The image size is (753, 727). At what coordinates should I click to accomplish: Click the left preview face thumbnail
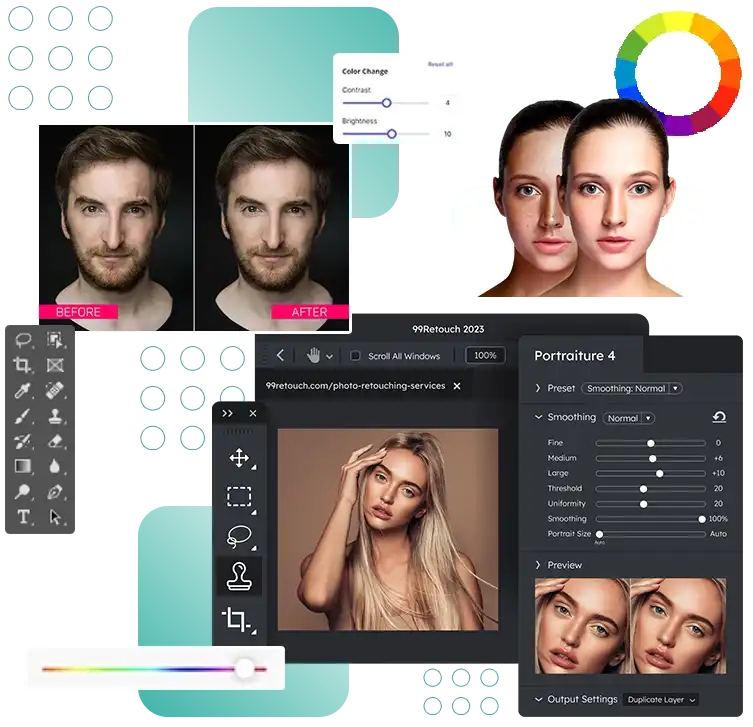tap(582, 626)
